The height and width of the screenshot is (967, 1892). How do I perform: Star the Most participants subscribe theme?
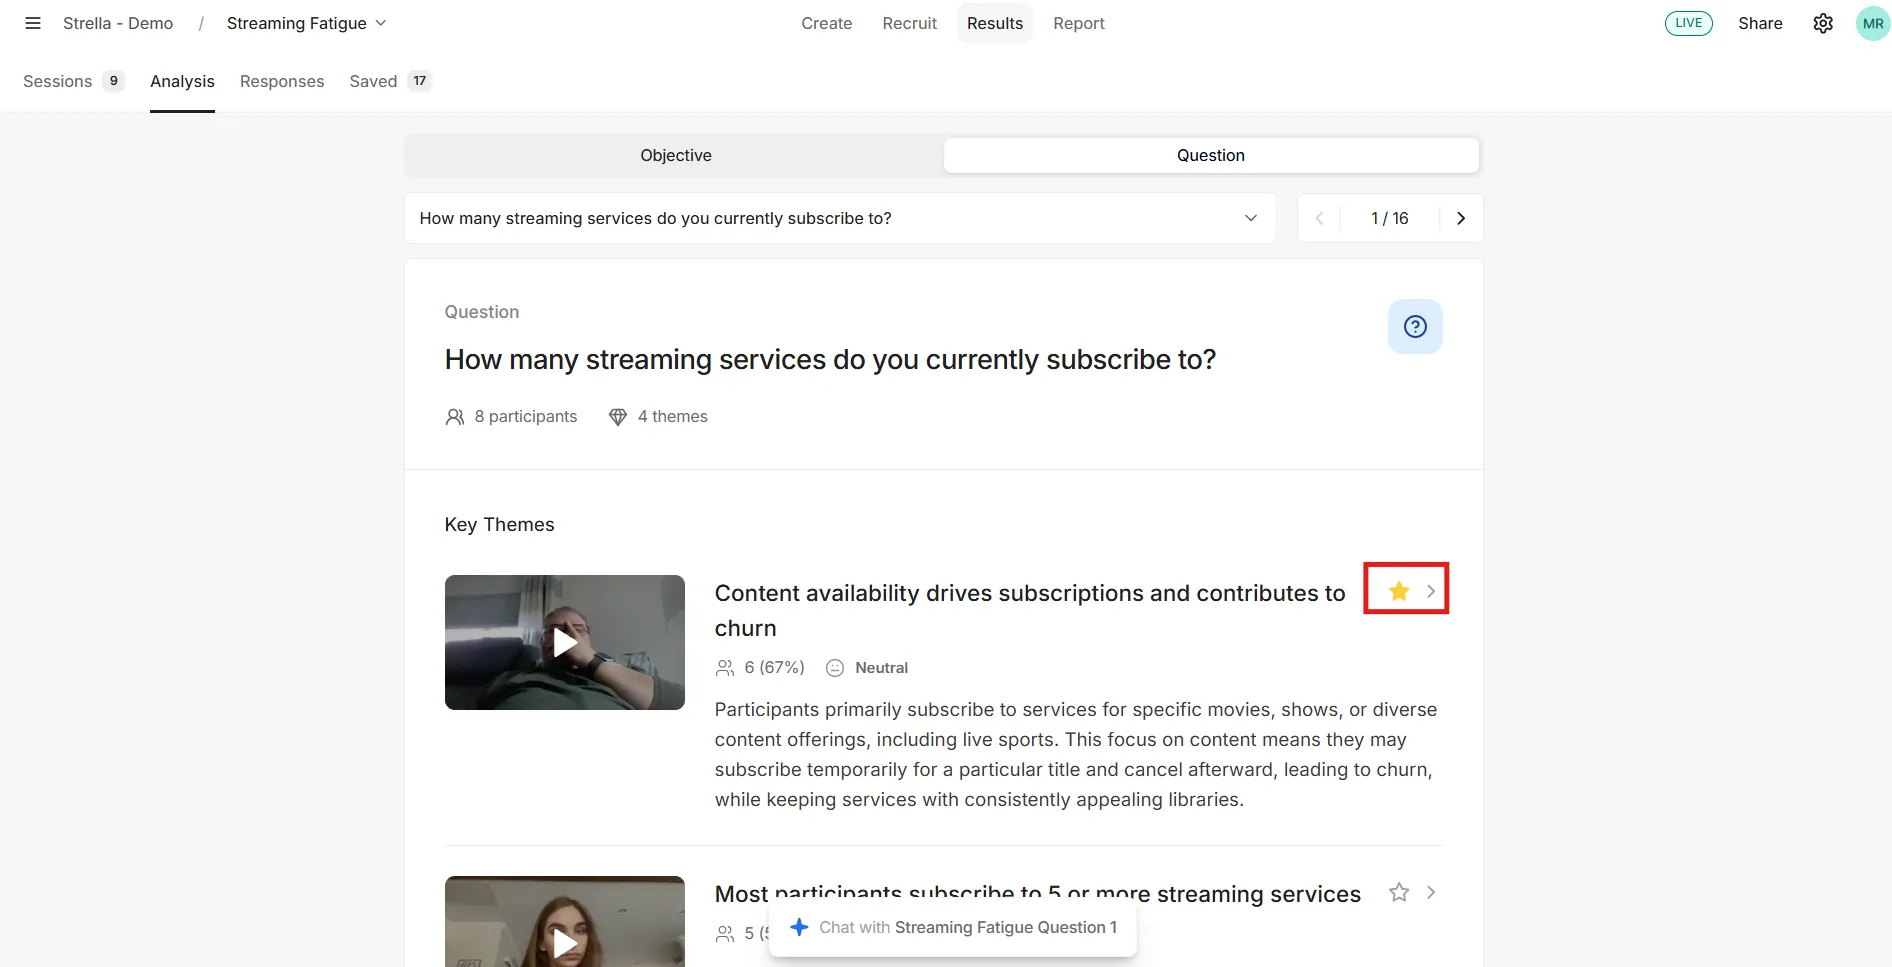1399,892
